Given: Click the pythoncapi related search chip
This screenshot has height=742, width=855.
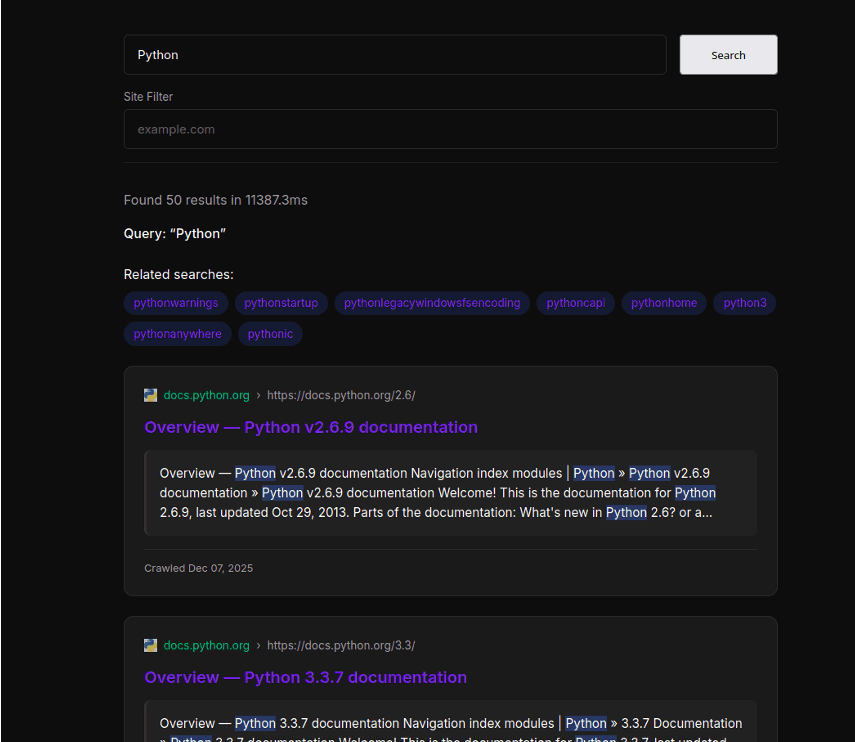Looking at the screenshot, I should click(x=575, y=303).
